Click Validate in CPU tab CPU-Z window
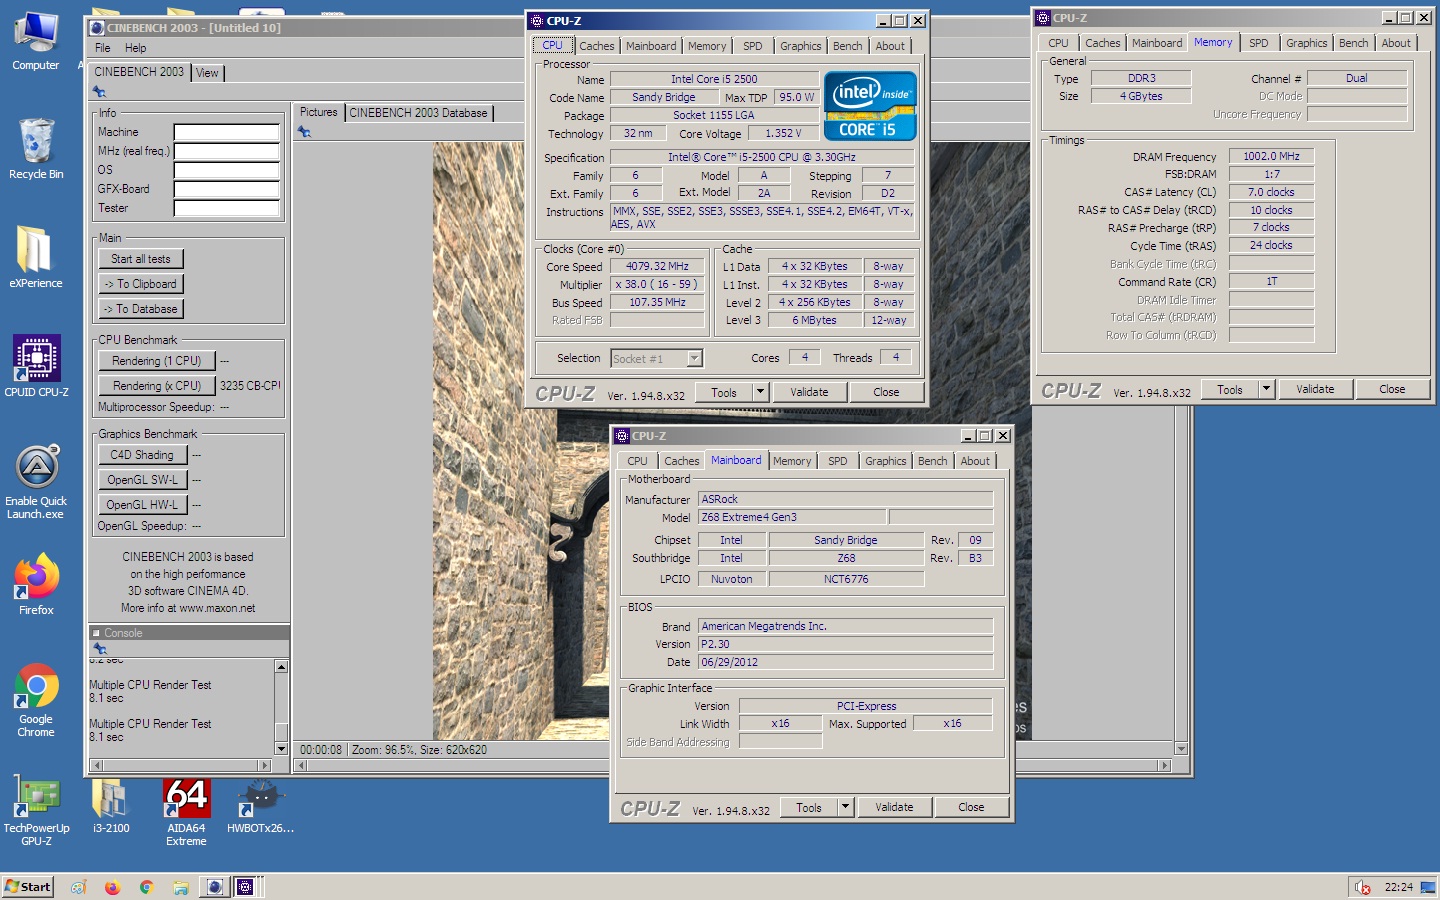This screenshot has width=1440, height=900. pos(809,393)
